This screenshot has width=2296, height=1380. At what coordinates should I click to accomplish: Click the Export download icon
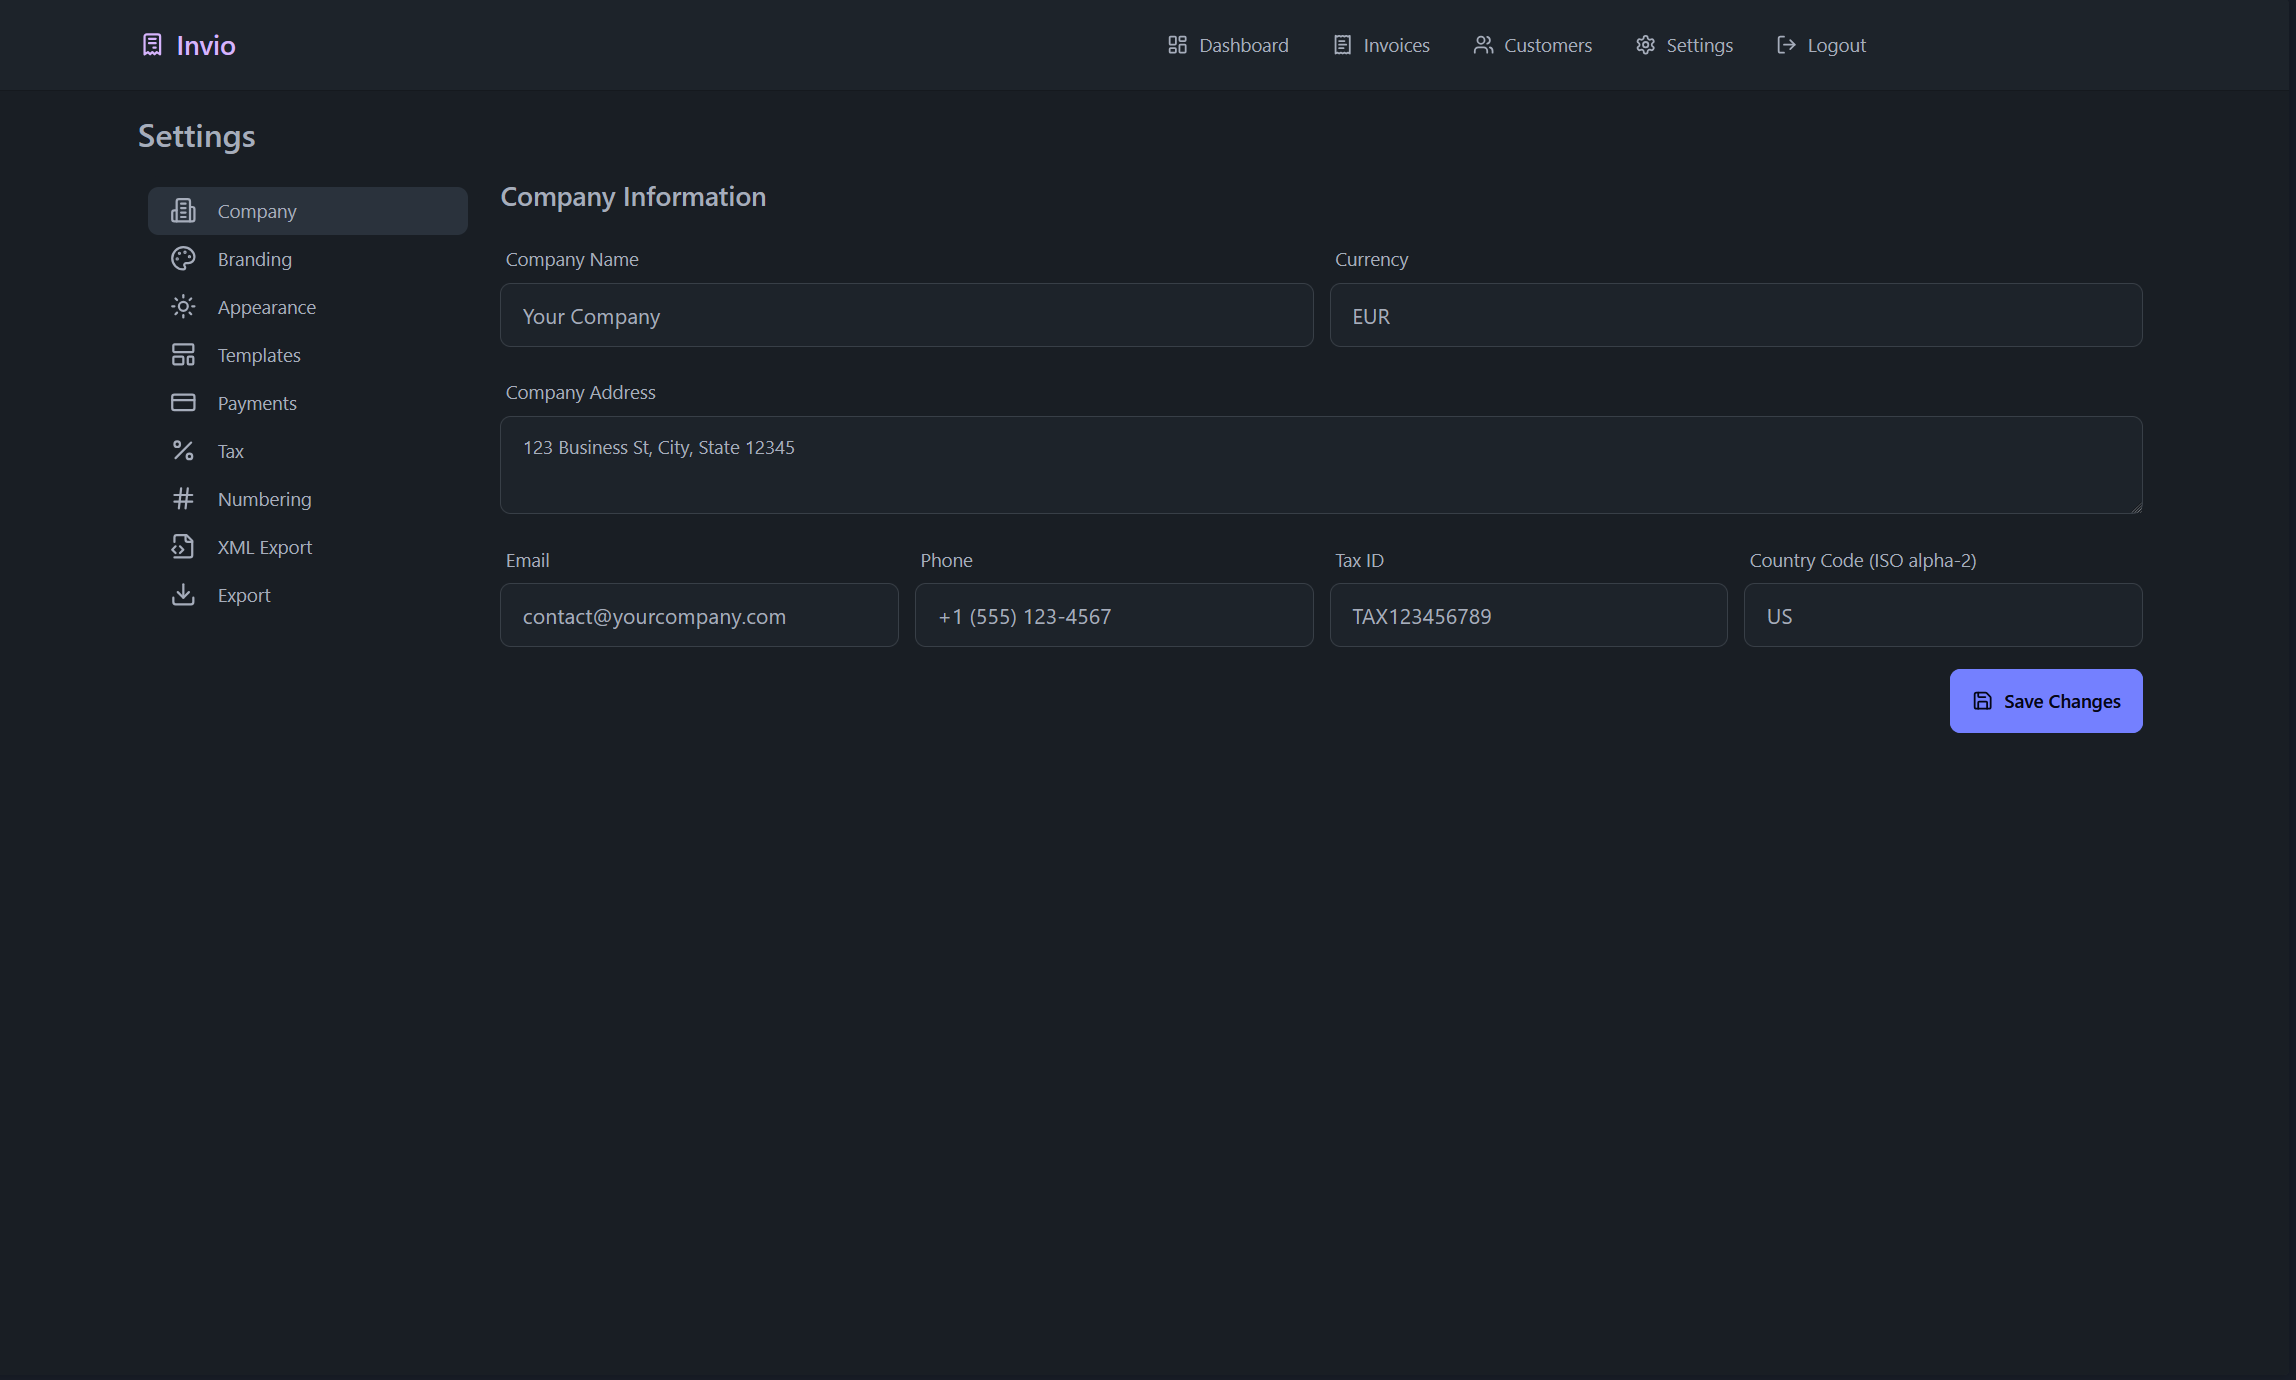[183, 594]
